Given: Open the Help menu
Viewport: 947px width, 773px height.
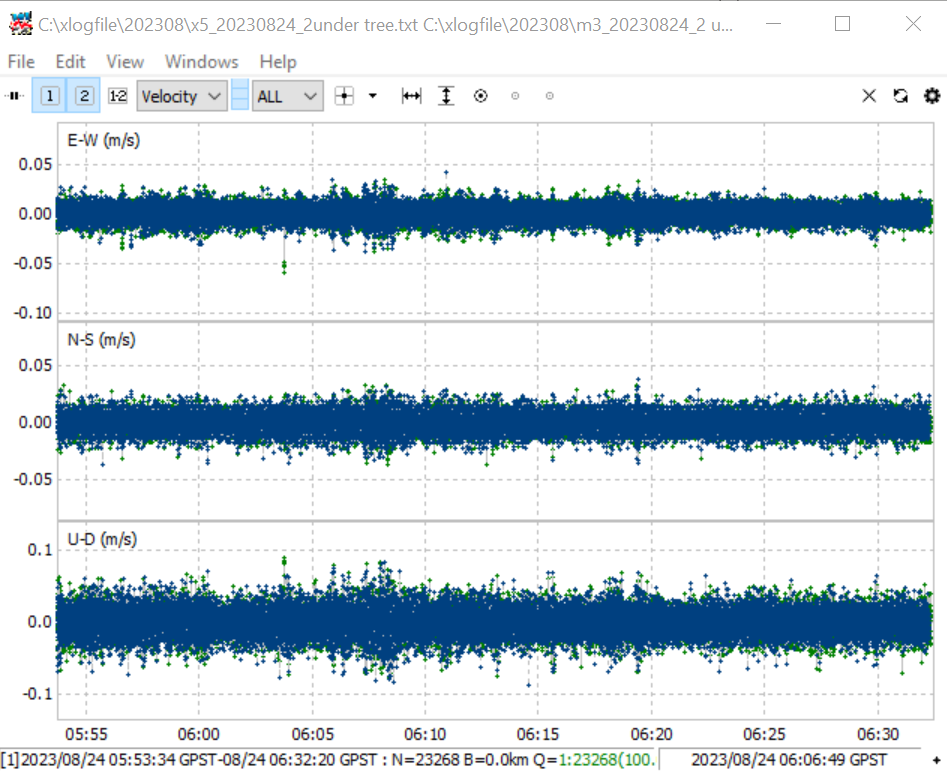Looking at the screenshot, I should pos(278,62).
